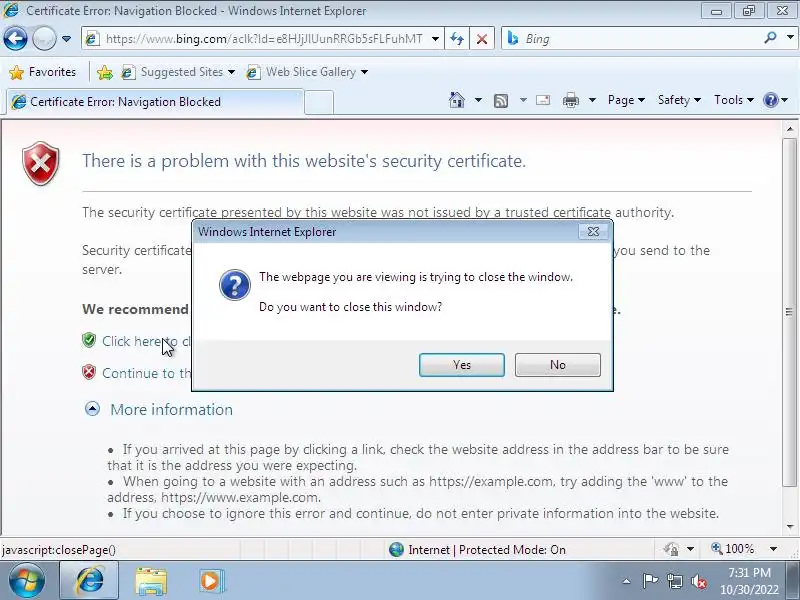Open the Web Slice Gallery link
800x600 pixels.
point(307,72)
